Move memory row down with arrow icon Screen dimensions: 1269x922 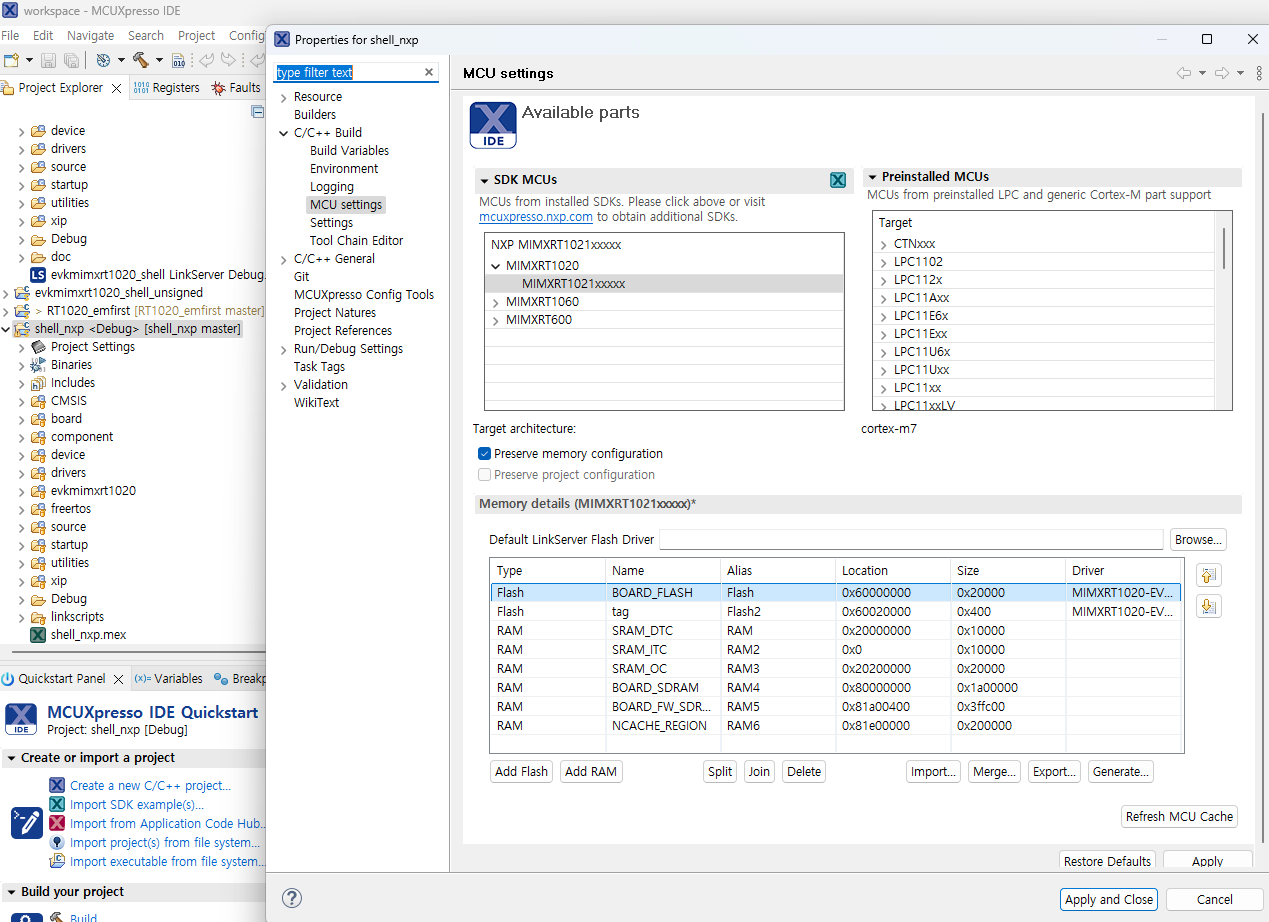[1209, 606]
